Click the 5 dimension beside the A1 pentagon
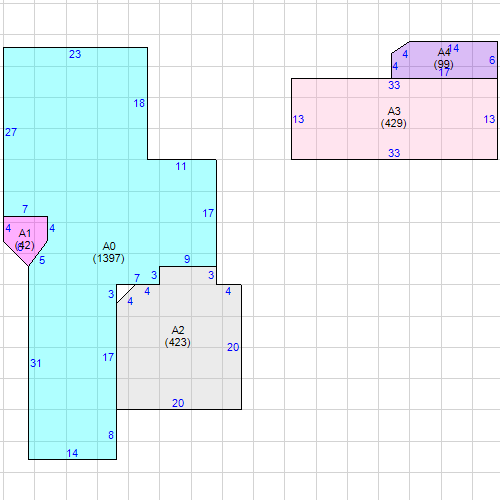 tap(42, 260)
